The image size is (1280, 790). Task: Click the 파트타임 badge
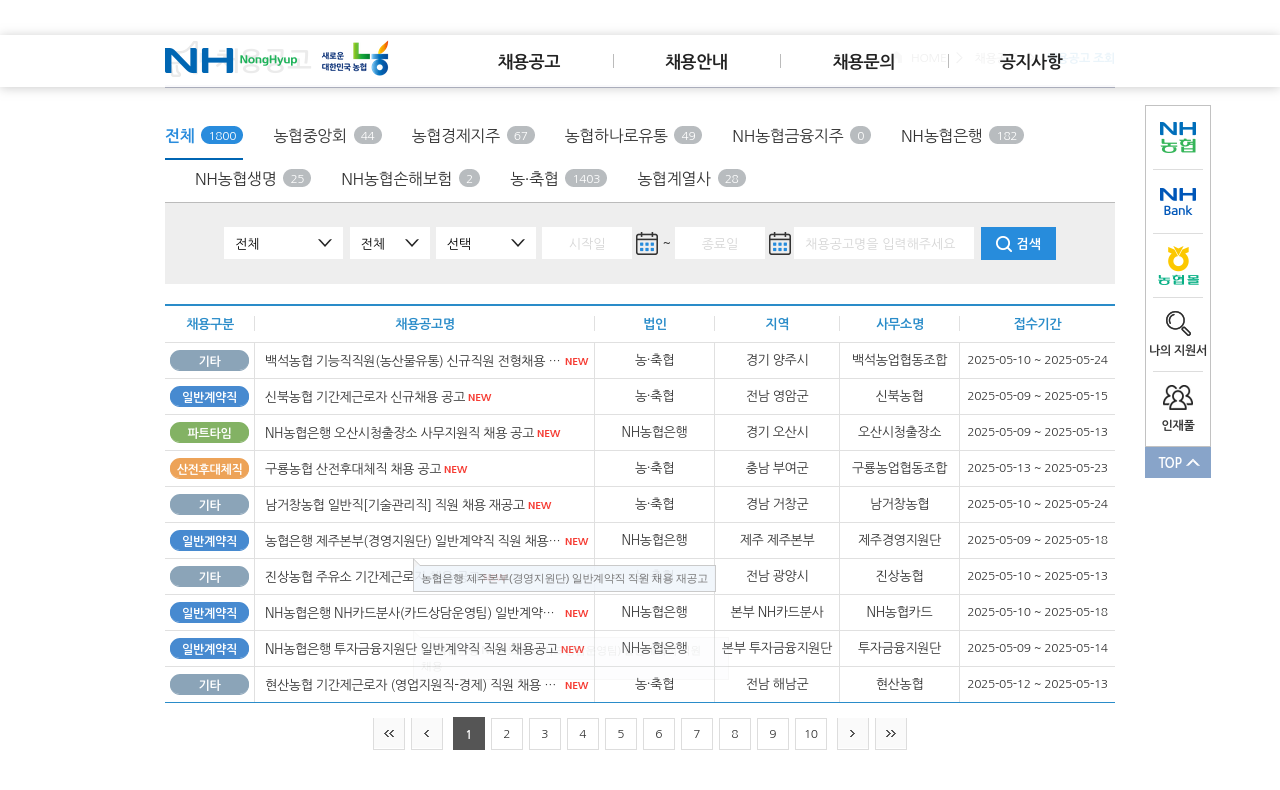[209, 432]
